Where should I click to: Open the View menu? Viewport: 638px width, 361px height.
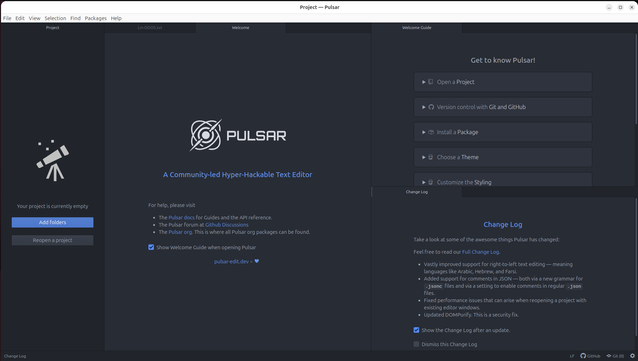coord(35,18)
